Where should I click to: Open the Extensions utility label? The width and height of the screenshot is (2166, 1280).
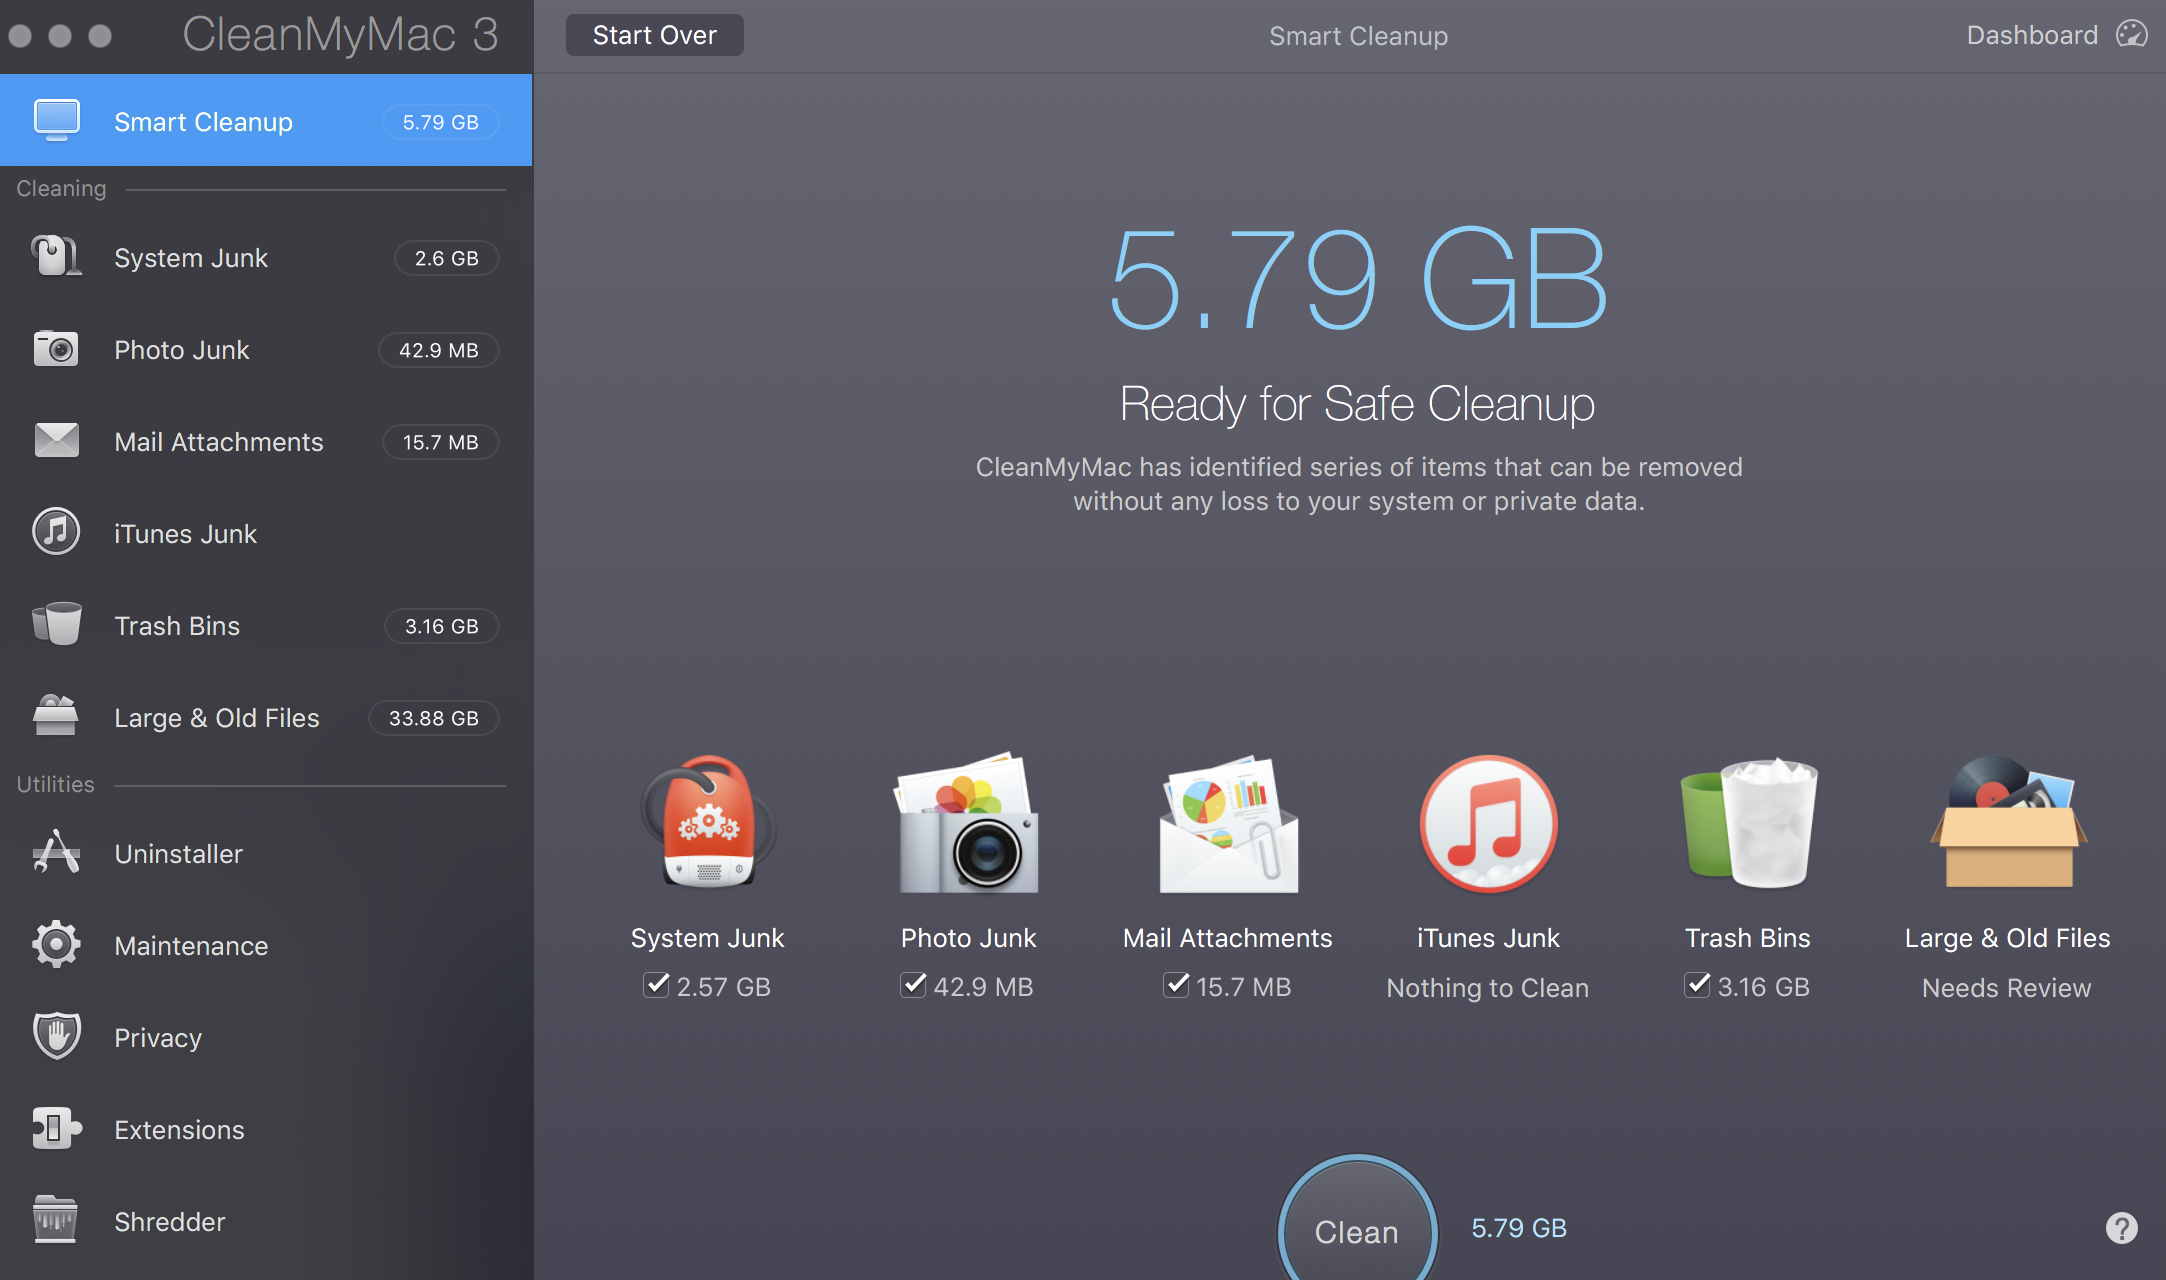(180, 1130)
